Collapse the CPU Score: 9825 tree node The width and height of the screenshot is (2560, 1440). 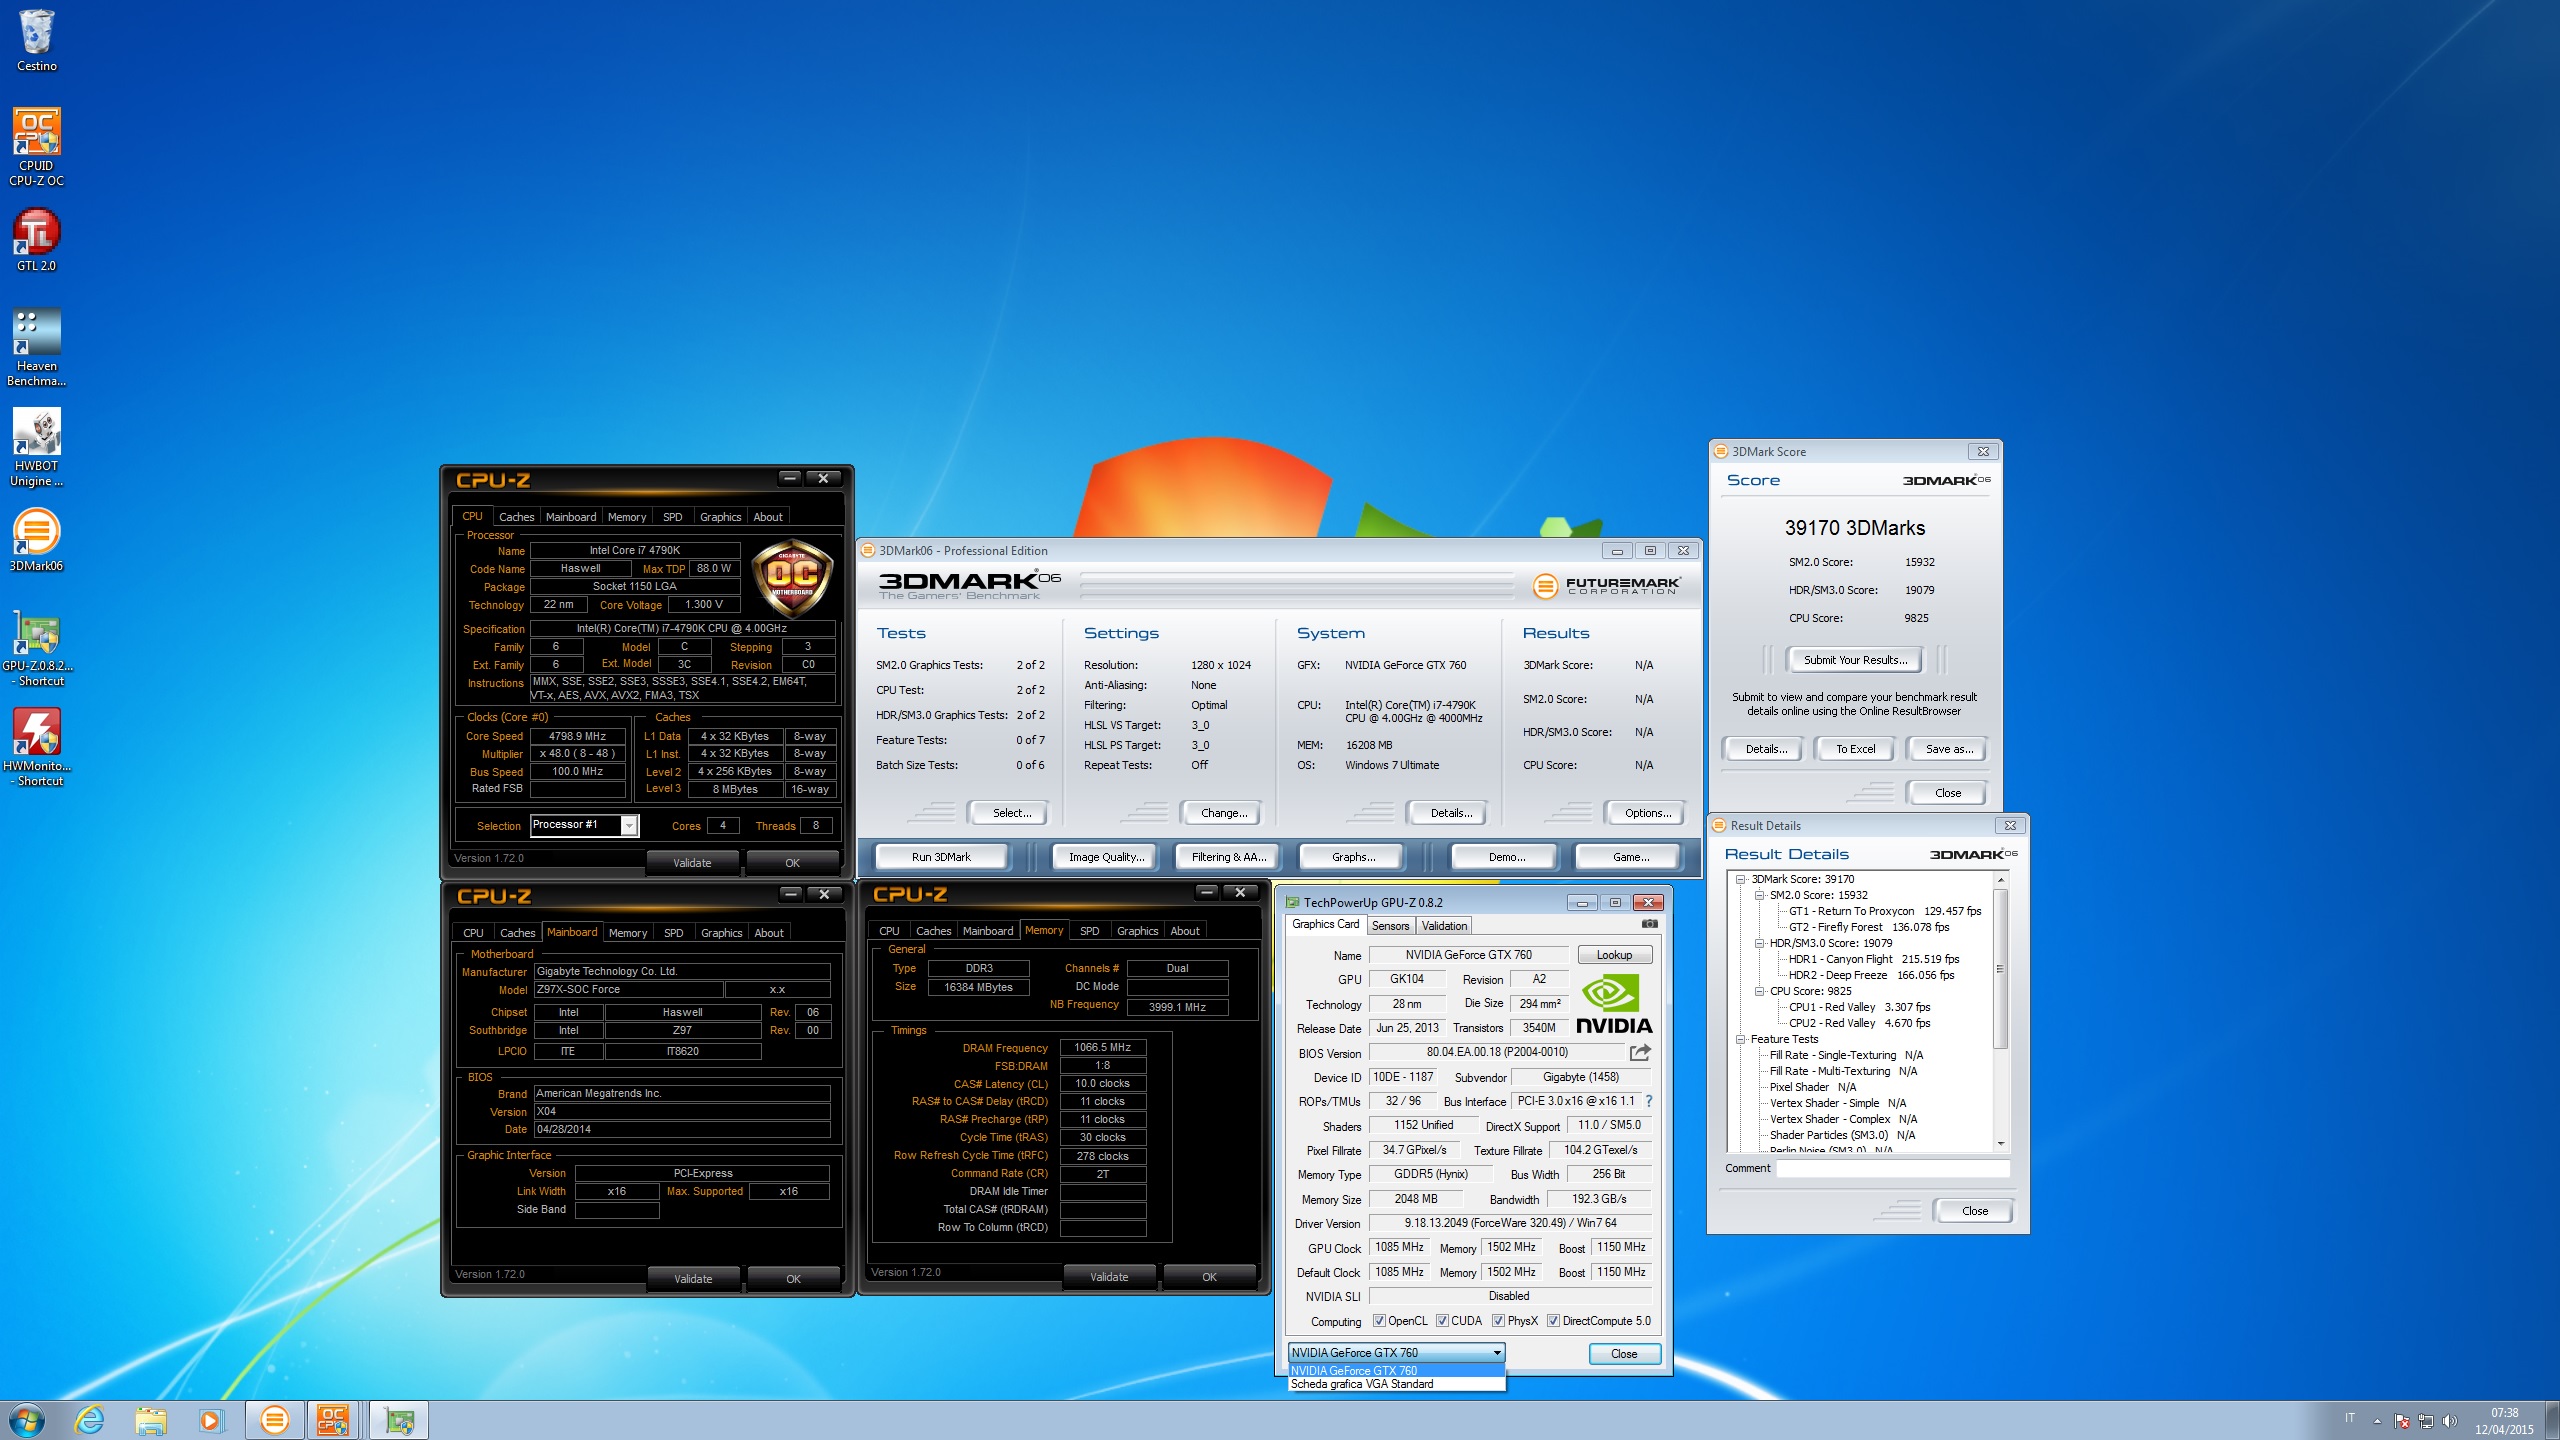tap(1760, 992)
